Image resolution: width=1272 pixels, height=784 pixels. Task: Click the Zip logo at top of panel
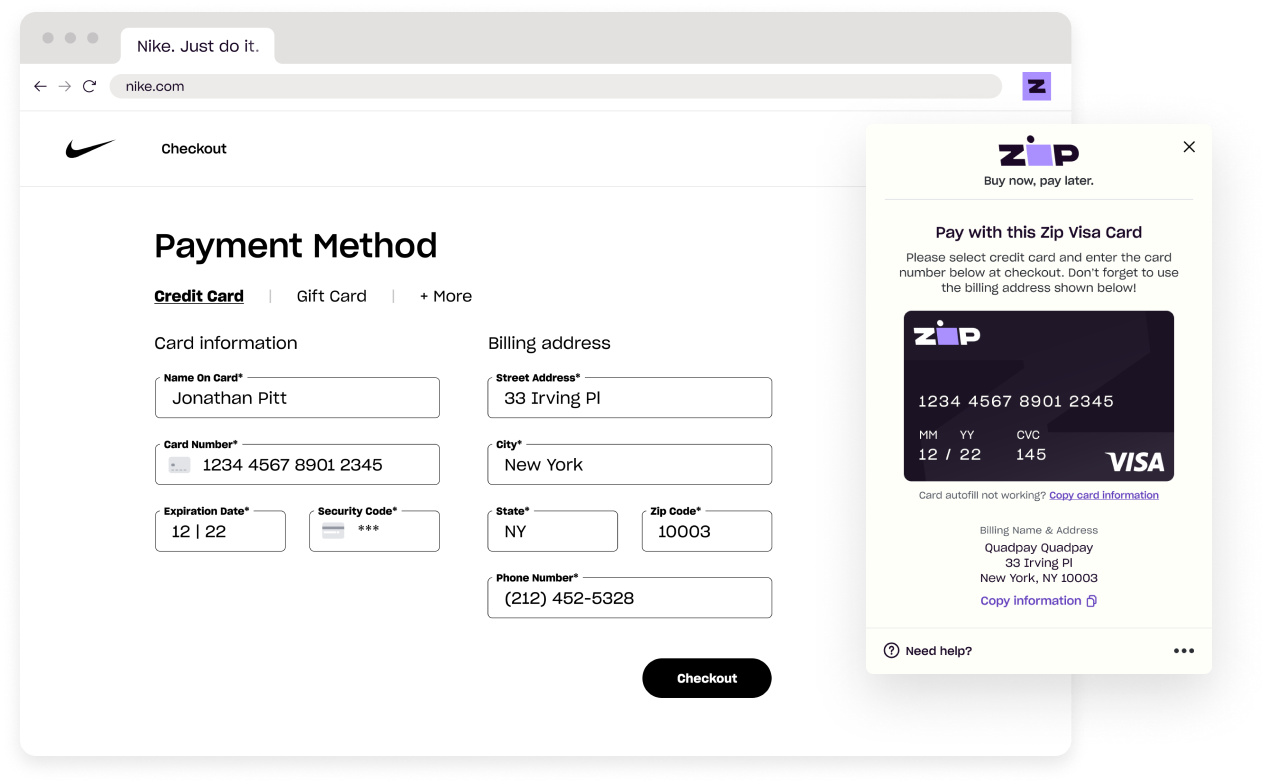point(1039,152)
